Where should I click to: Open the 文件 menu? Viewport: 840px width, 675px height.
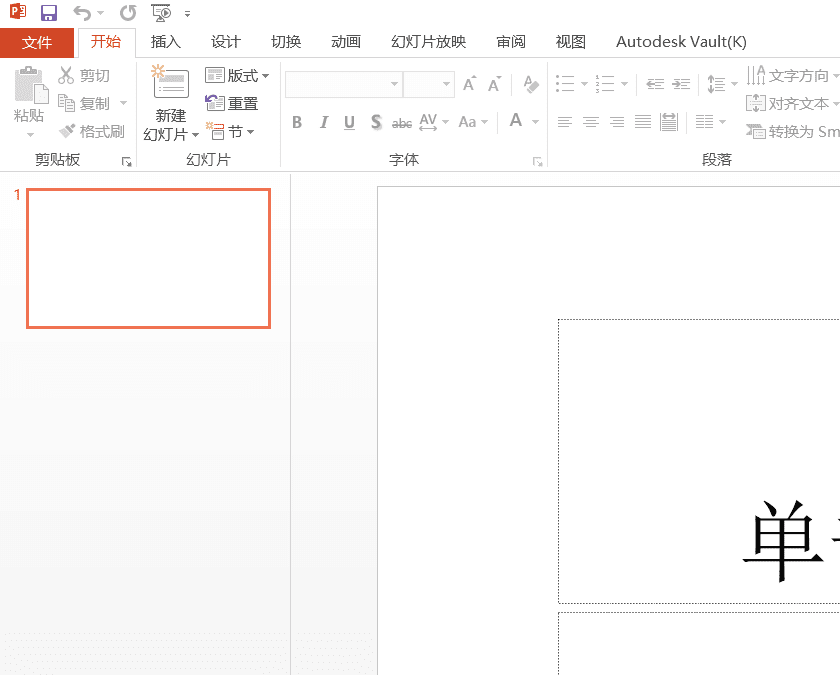click(x=37, y=42)
